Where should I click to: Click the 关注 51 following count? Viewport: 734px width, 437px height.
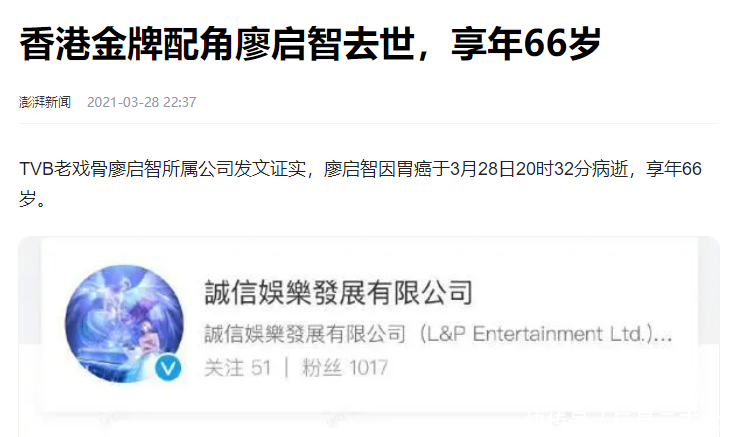(238, 368)
